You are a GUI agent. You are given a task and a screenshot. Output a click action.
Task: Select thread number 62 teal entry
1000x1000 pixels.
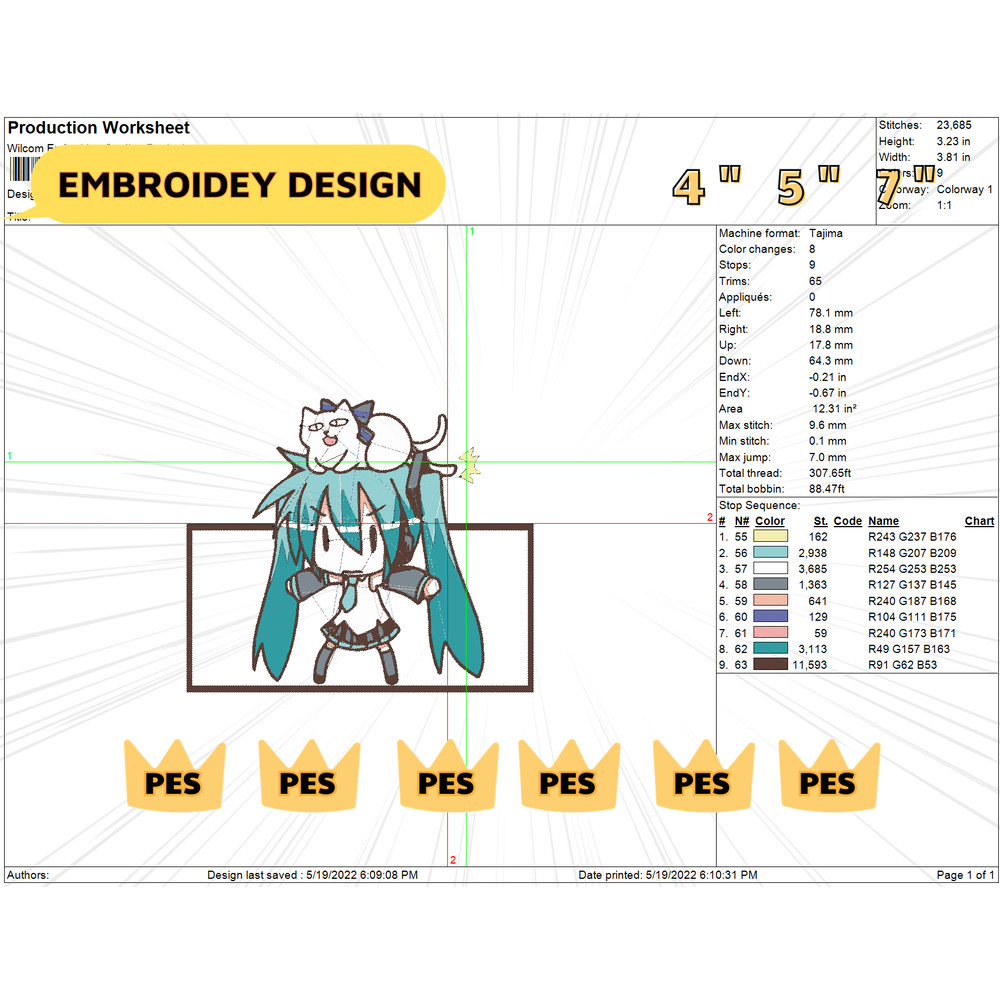point(770,648)
